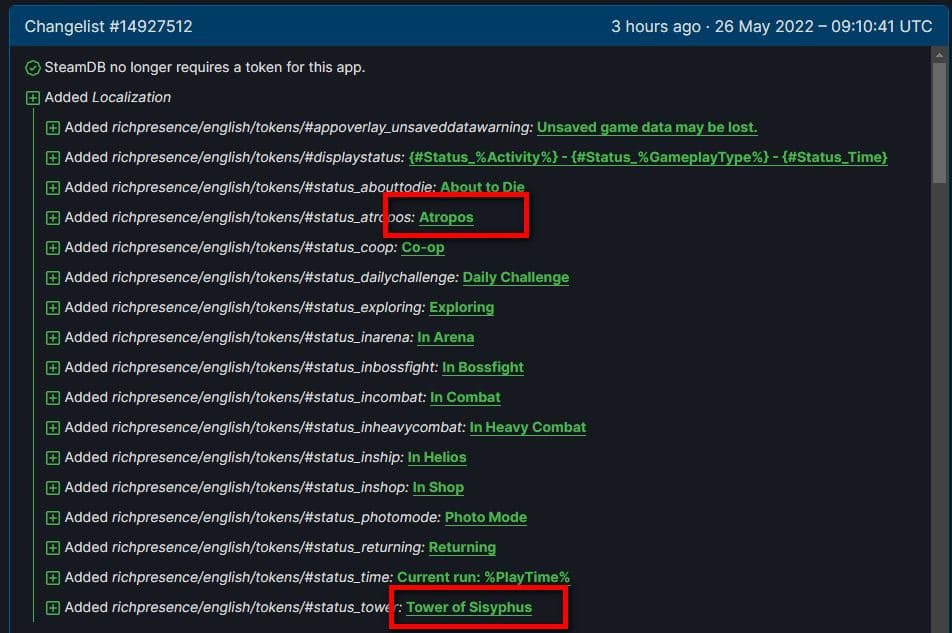Click plus icon beside status_inheavycombat entry

click(53, 428)
